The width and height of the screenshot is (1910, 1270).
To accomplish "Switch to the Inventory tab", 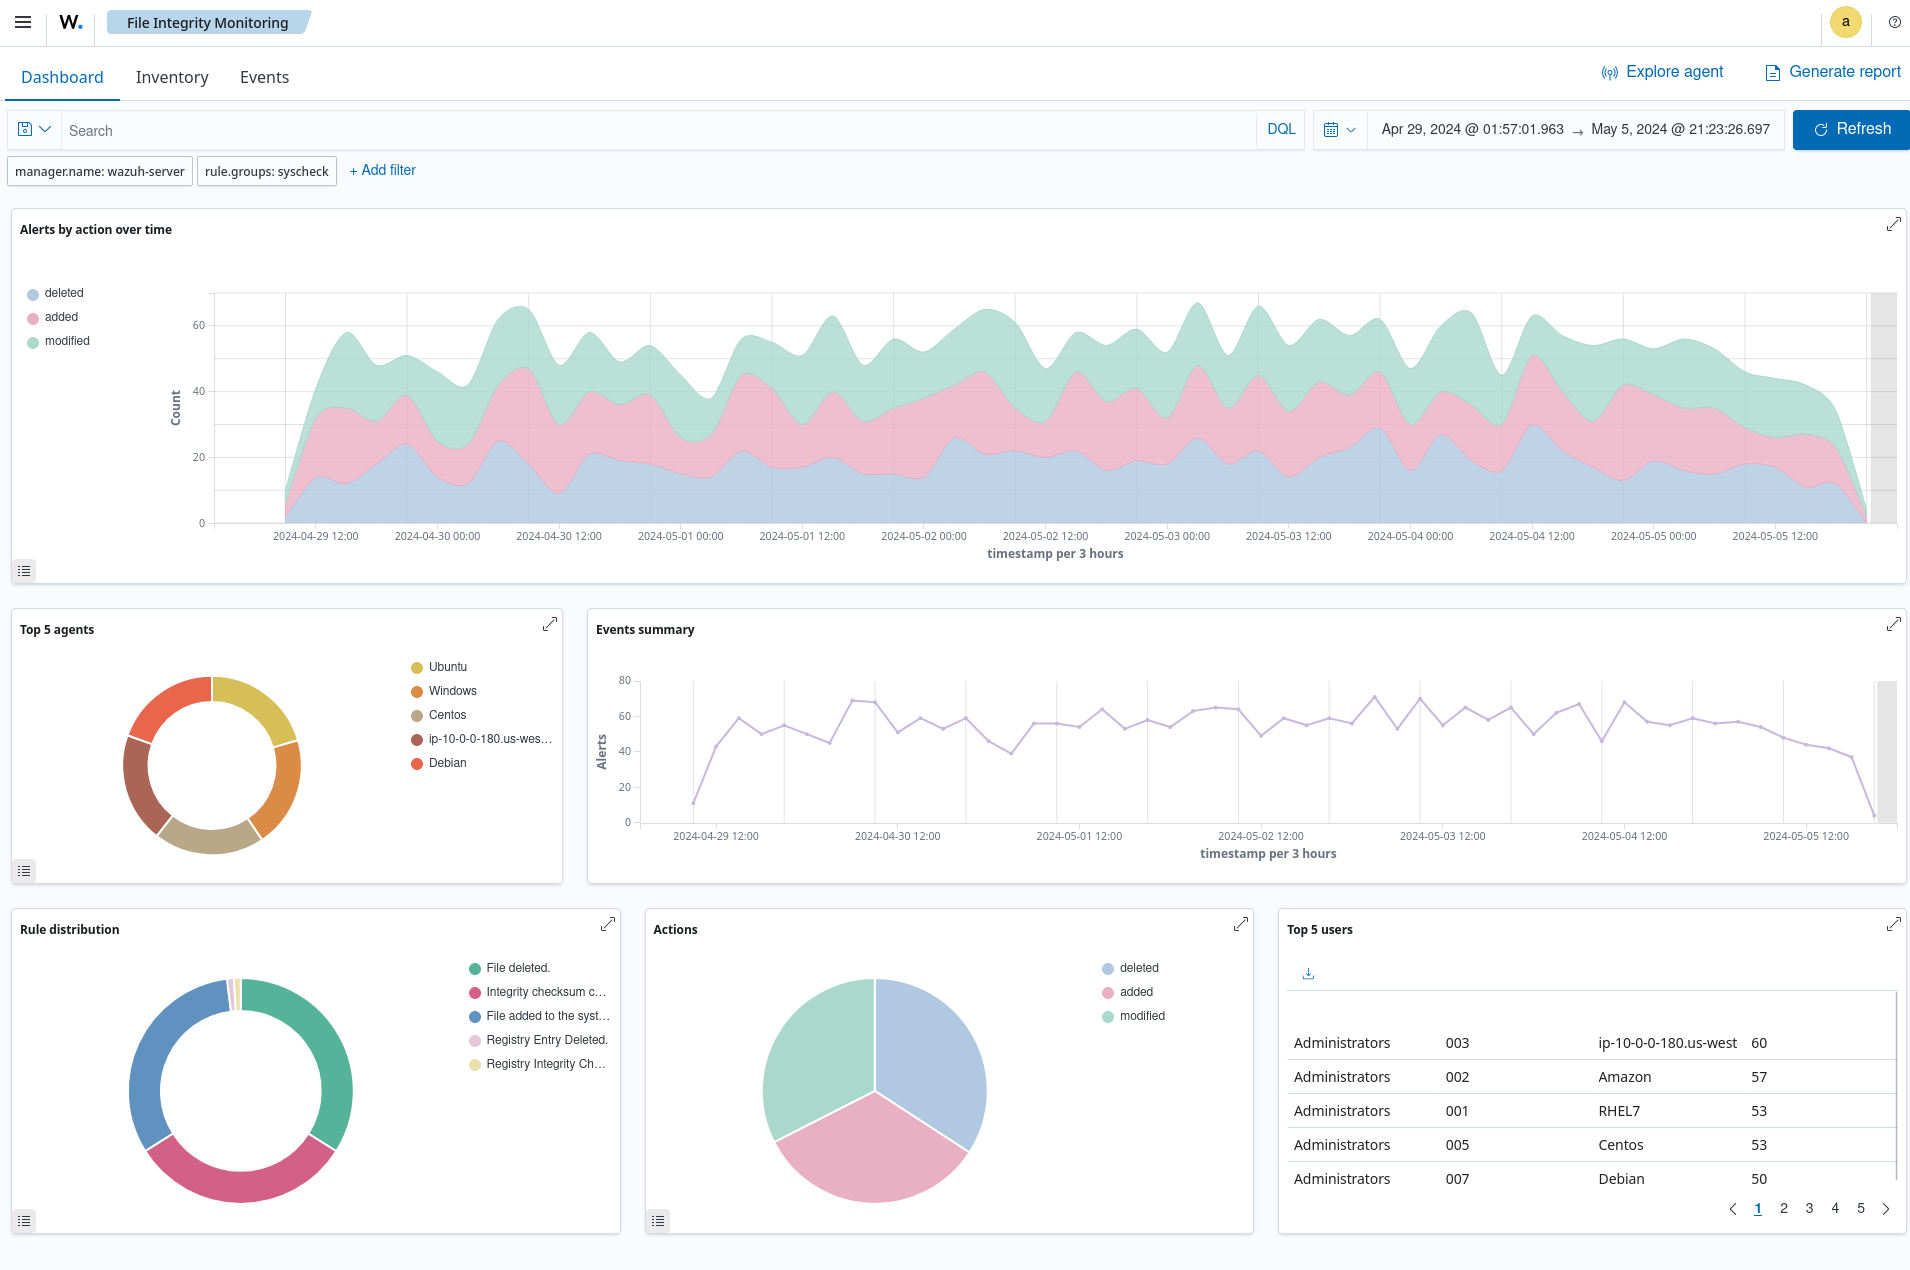I will [172, 77].
